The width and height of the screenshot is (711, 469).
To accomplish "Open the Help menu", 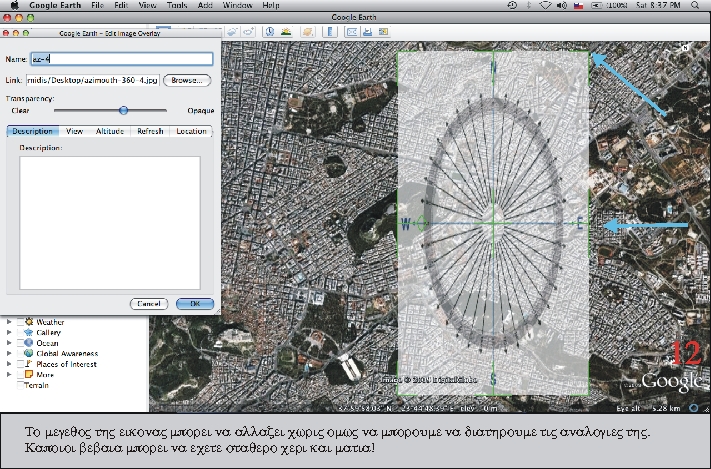I will pyautogui.click(x=271, y=5).
